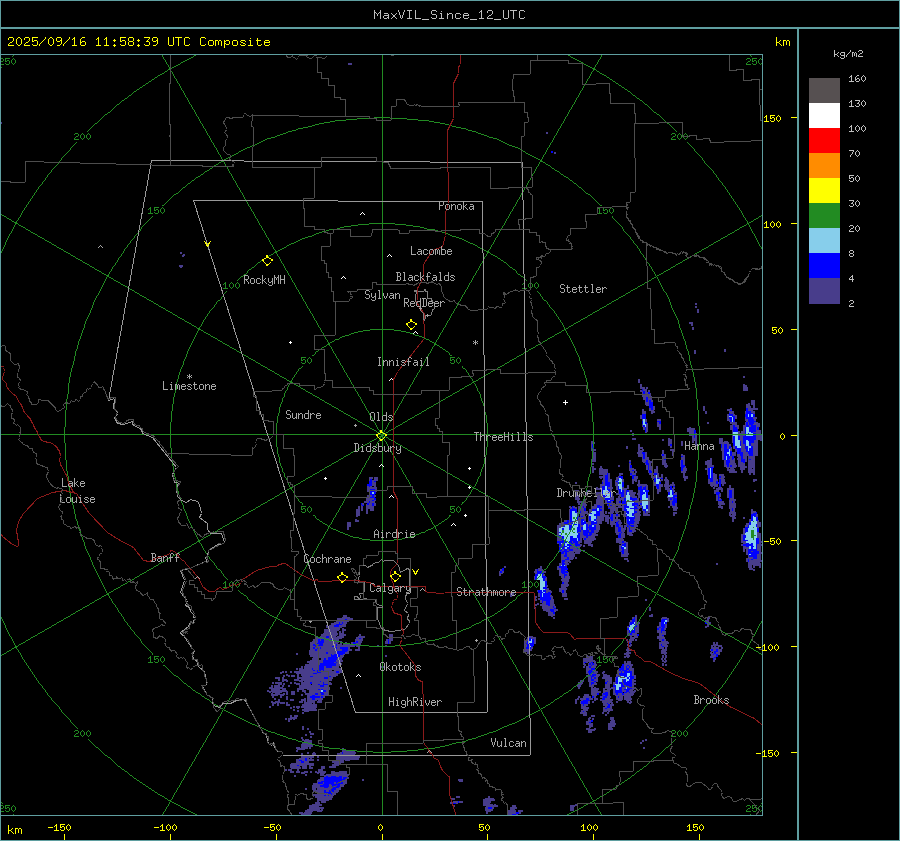Select the orange legend color swatch
Screen dimensions: 900x841
tap(824, 165)
